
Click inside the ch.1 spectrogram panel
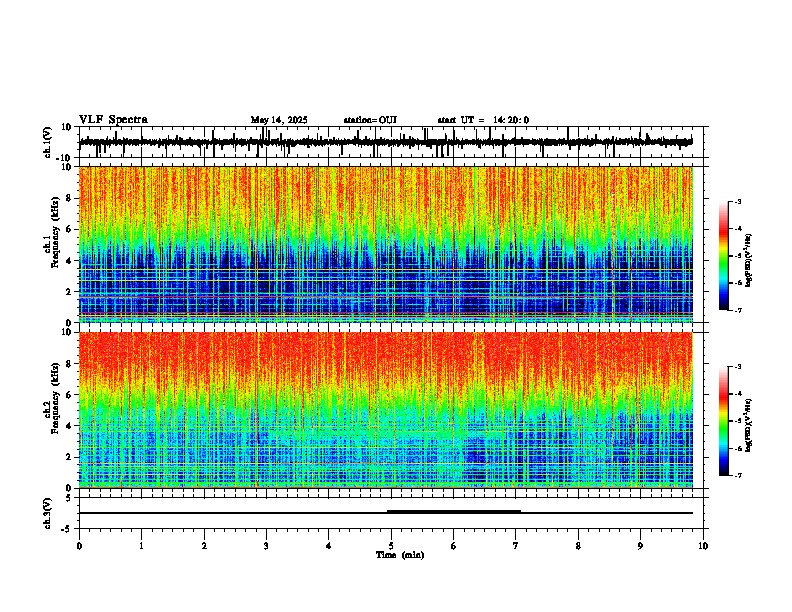pyautogui.click(x=386, y=244)
